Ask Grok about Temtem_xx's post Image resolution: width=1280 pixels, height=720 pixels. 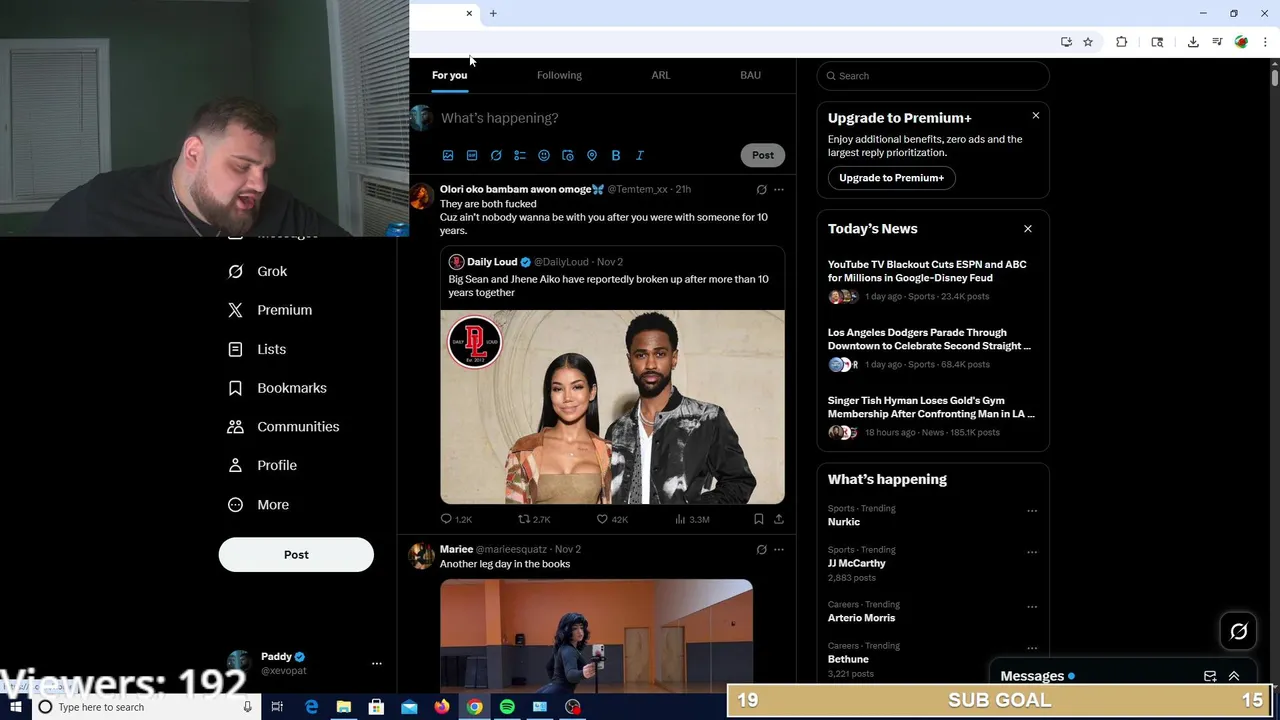[x=761, y=189]
